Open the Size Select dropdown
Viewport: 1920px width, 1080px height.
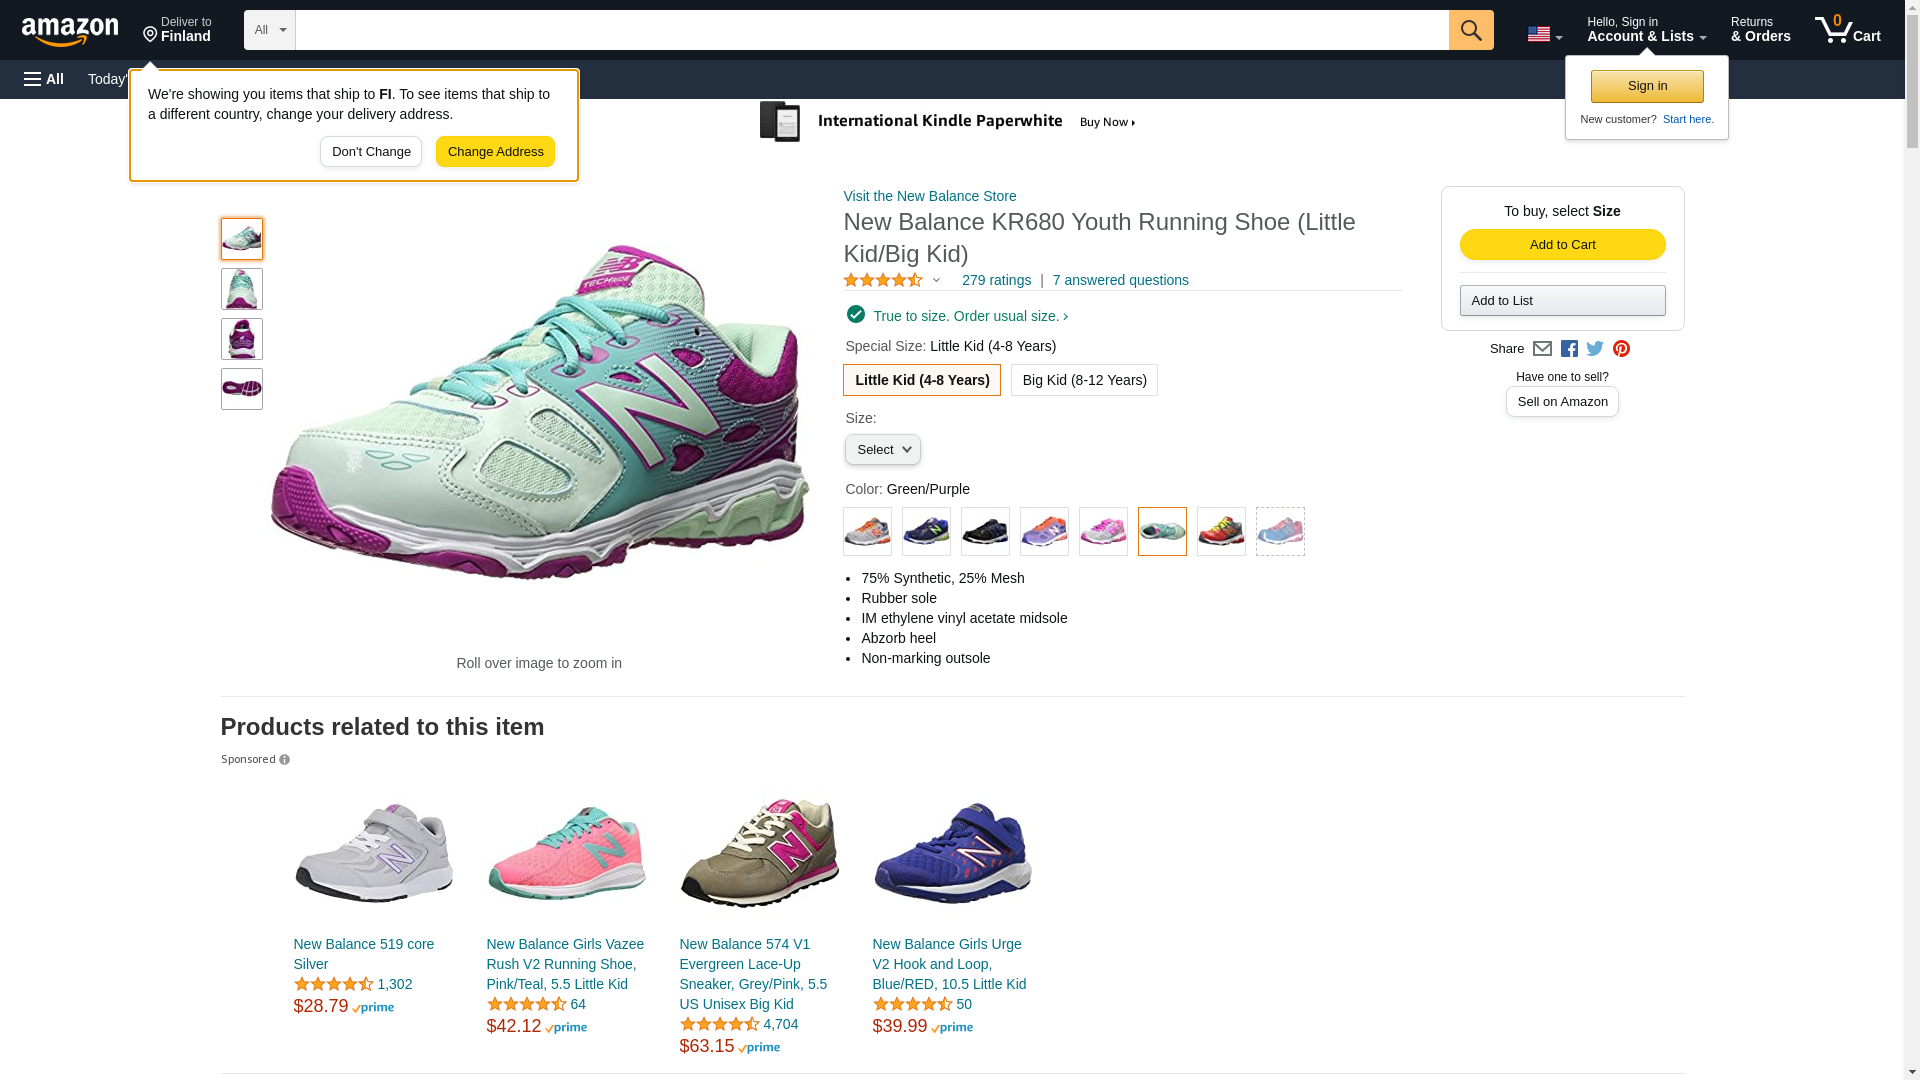tap(882, 450)
